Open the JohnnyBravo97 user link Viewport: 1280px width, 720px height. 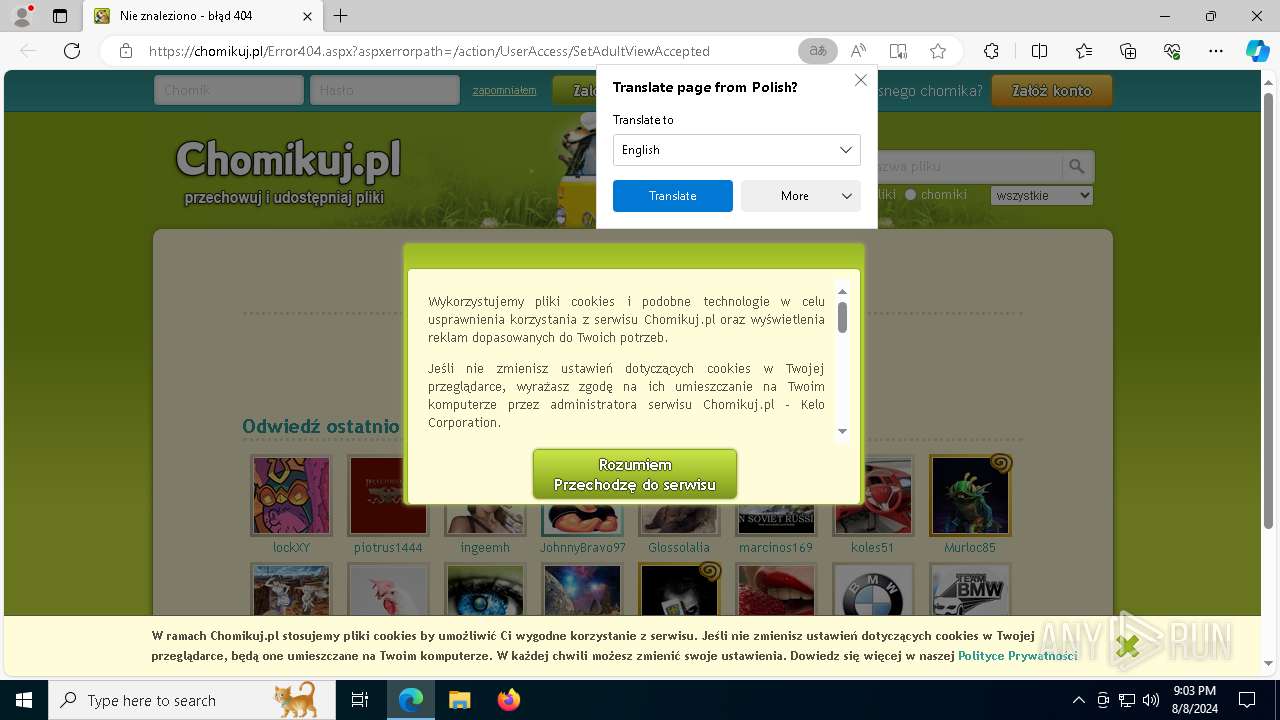[583, 548]
